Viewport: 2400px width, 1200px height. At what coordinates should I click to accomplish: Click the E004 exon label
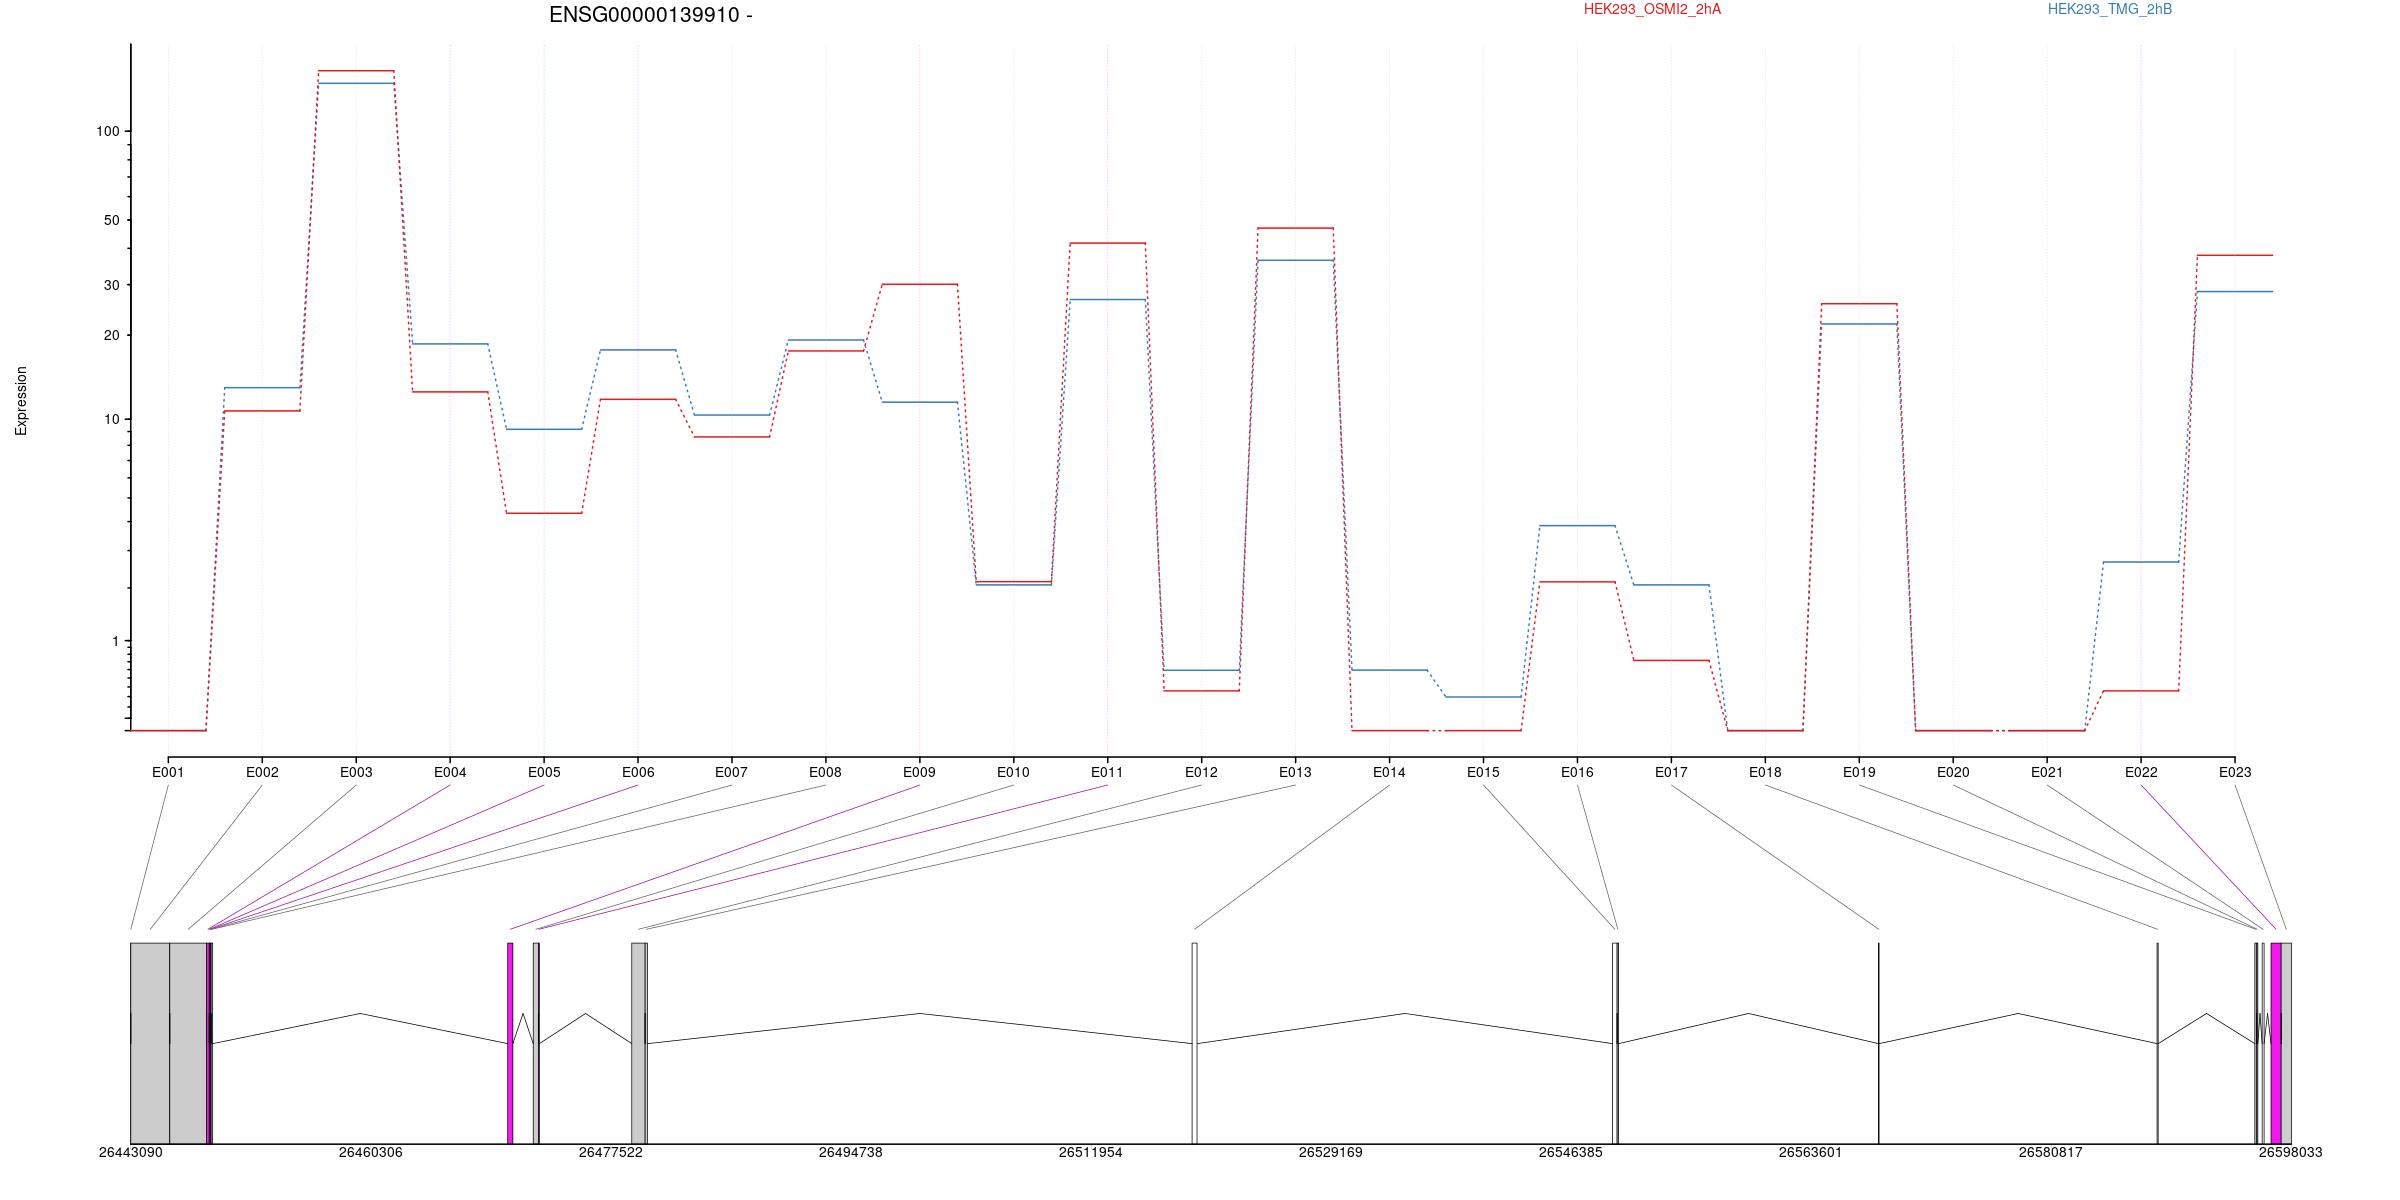450,772
